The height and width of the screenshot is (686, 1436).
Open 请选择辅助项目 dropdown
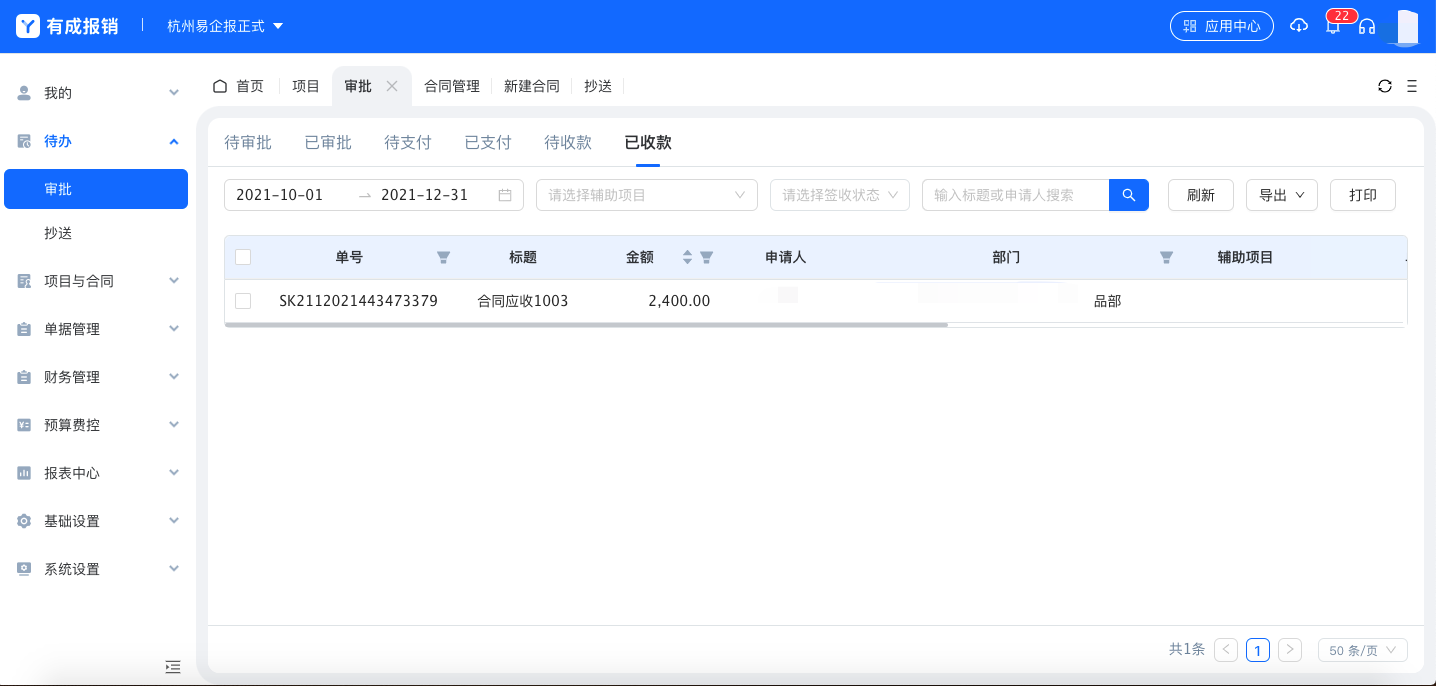click(647, 195)
